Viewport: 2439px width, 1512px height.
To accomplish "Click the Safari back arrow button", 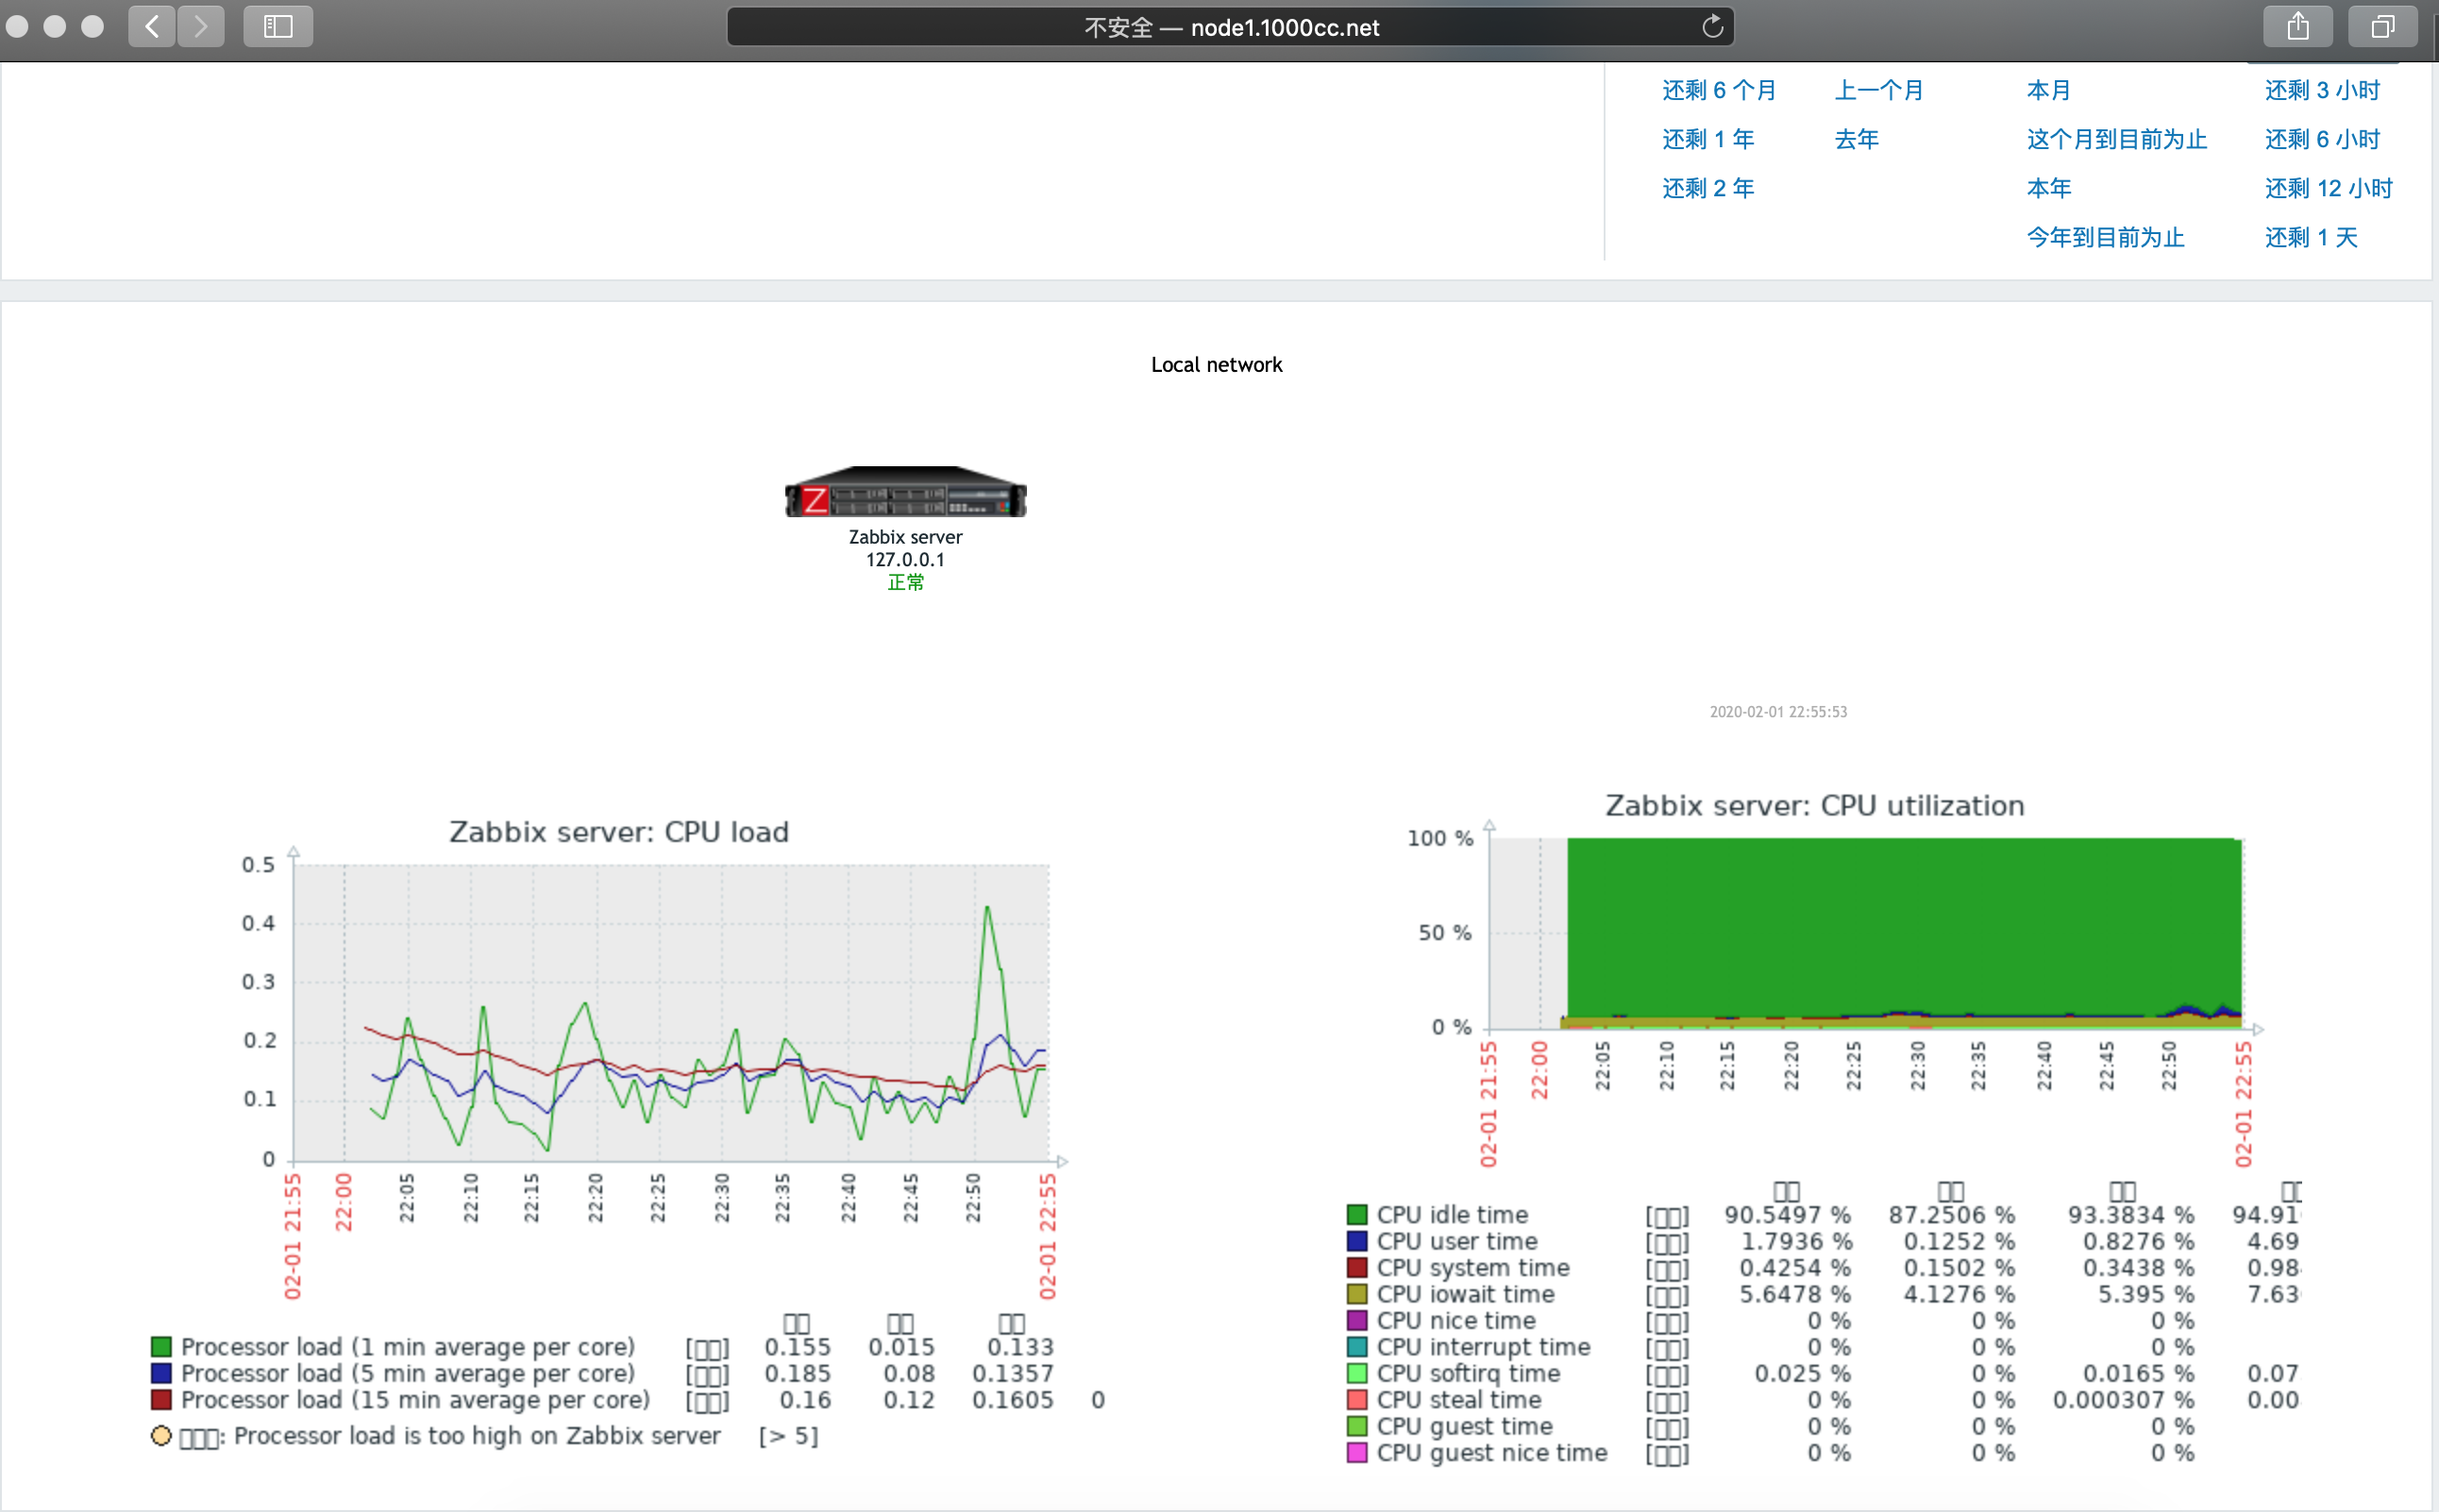I will [152, 27].
